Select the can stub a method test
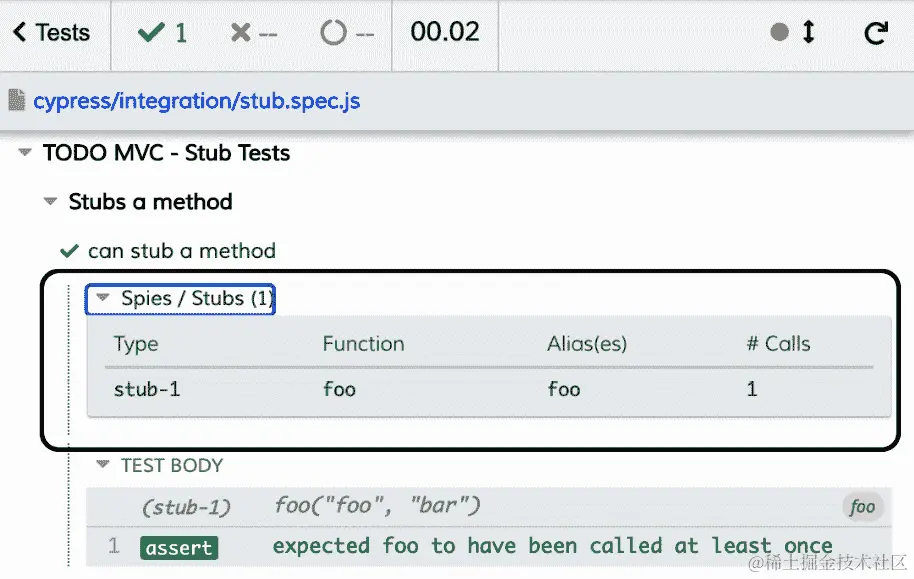 click(x=181, y=251)
